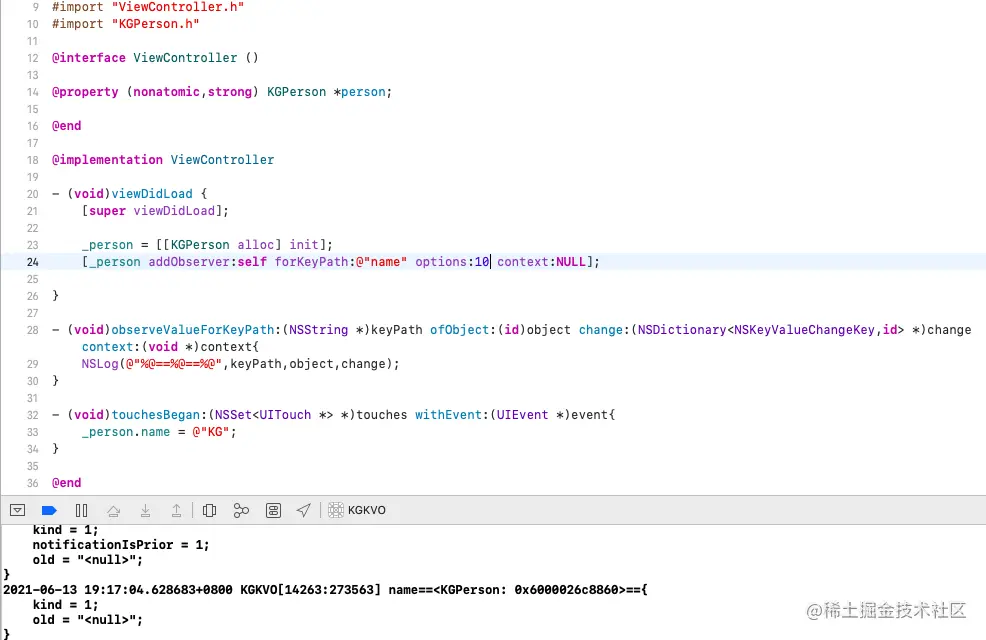The image size is (986, 640).
Task: Open Environment Overrides in the debug bar
Action: pos(274,510)
